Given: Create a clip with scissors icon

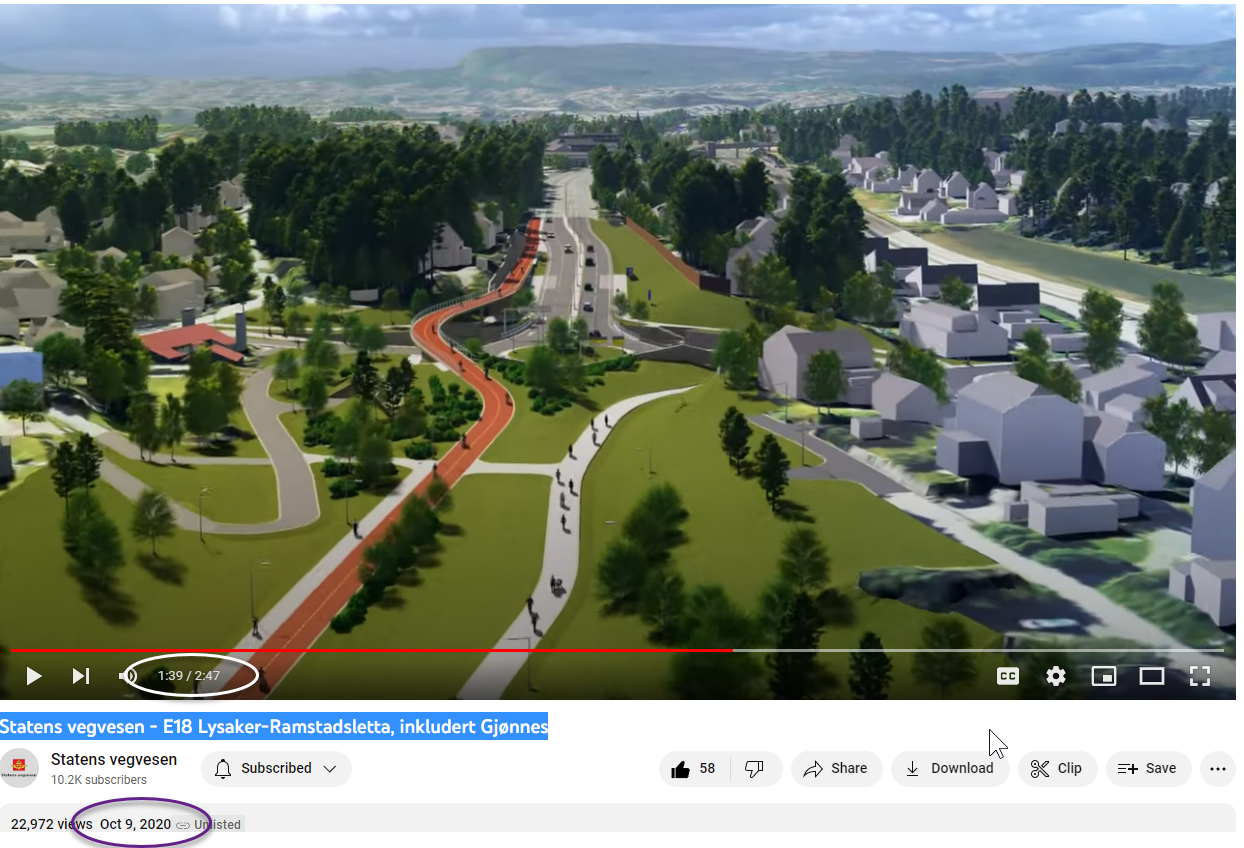Looking at the screenshot, I should click(1057, 768).
